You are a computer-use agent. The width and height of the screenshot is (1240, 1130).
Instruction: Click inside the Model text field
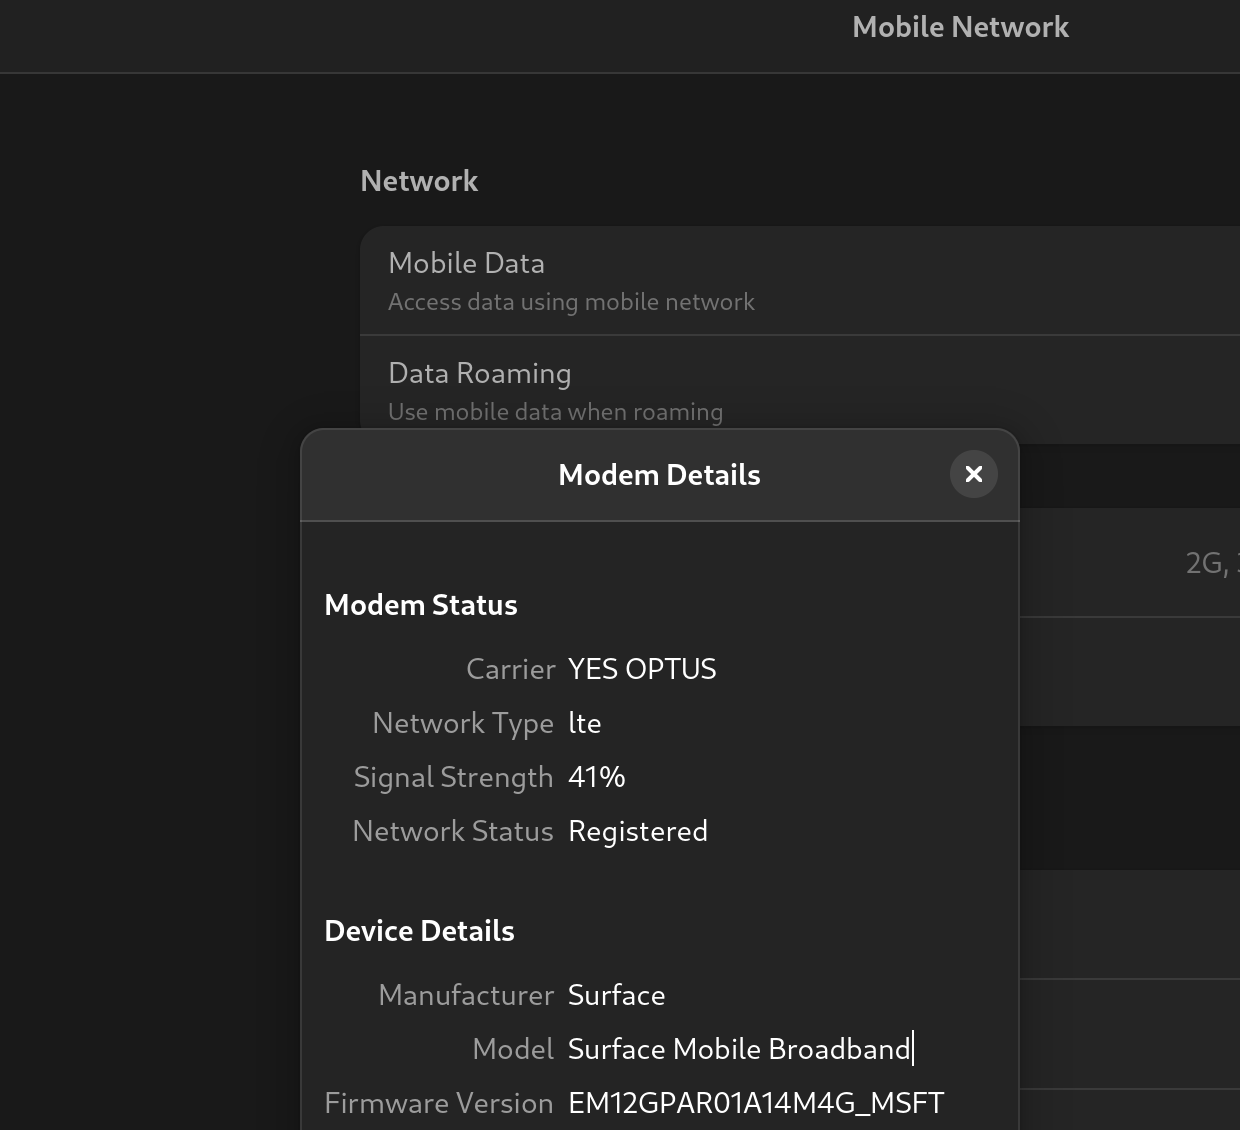coord(740,1049)
